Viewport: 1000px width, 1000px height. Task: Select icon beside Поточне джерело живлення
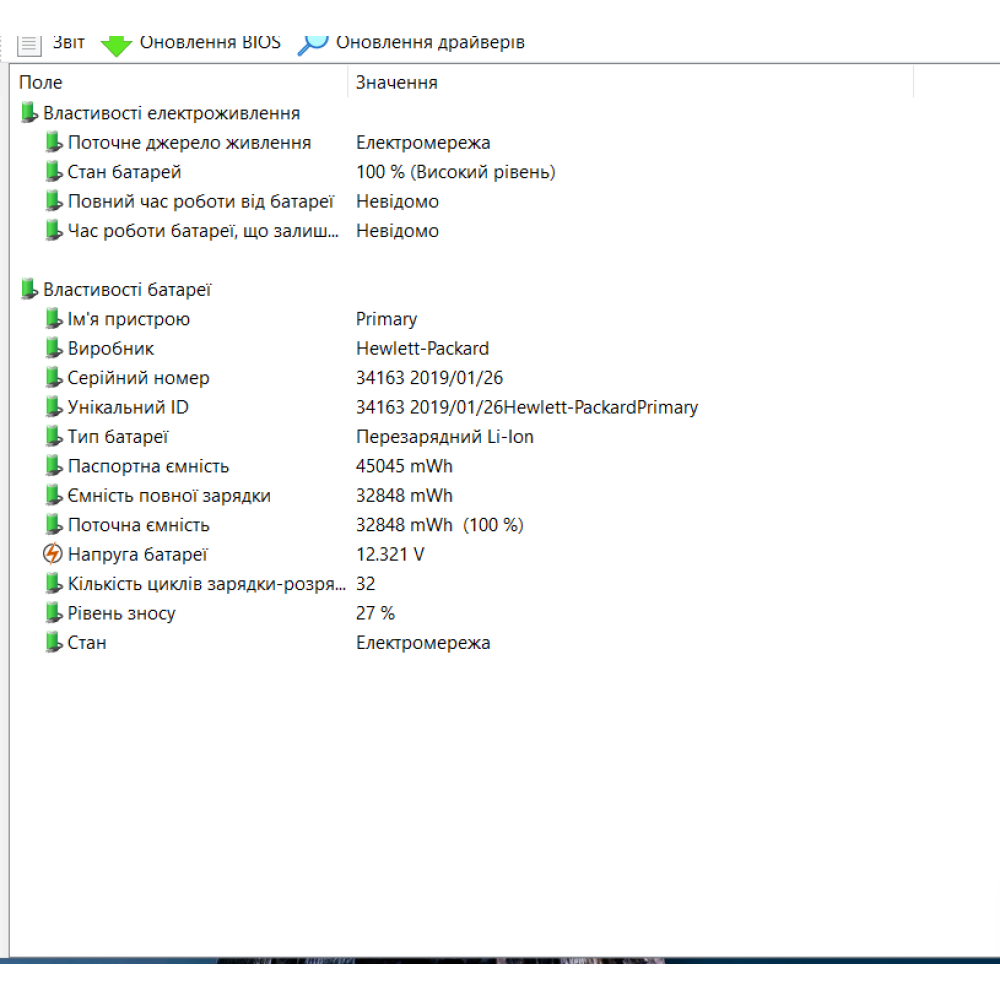pyautogui.click(x=54, y=142)
